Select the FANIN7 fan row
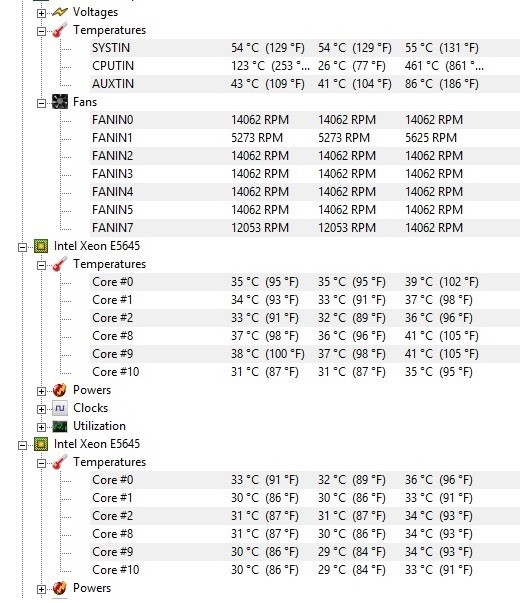 coord(305,228)
